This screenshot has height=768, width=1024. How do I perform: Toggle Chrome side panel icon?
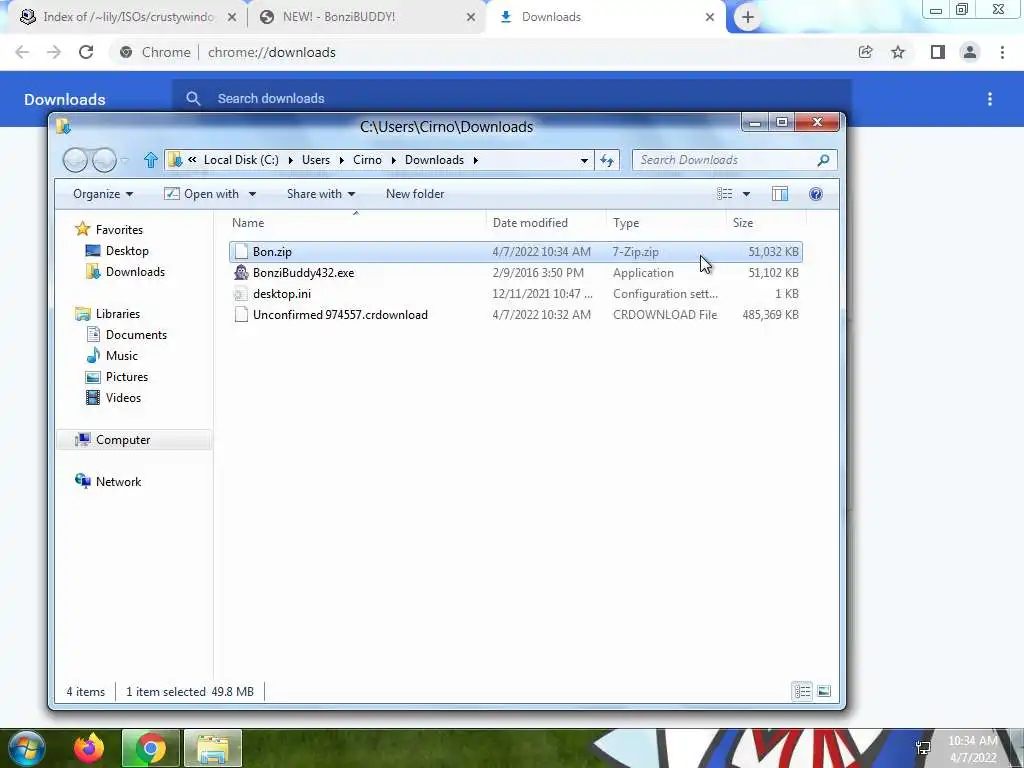tap(938, 52)
